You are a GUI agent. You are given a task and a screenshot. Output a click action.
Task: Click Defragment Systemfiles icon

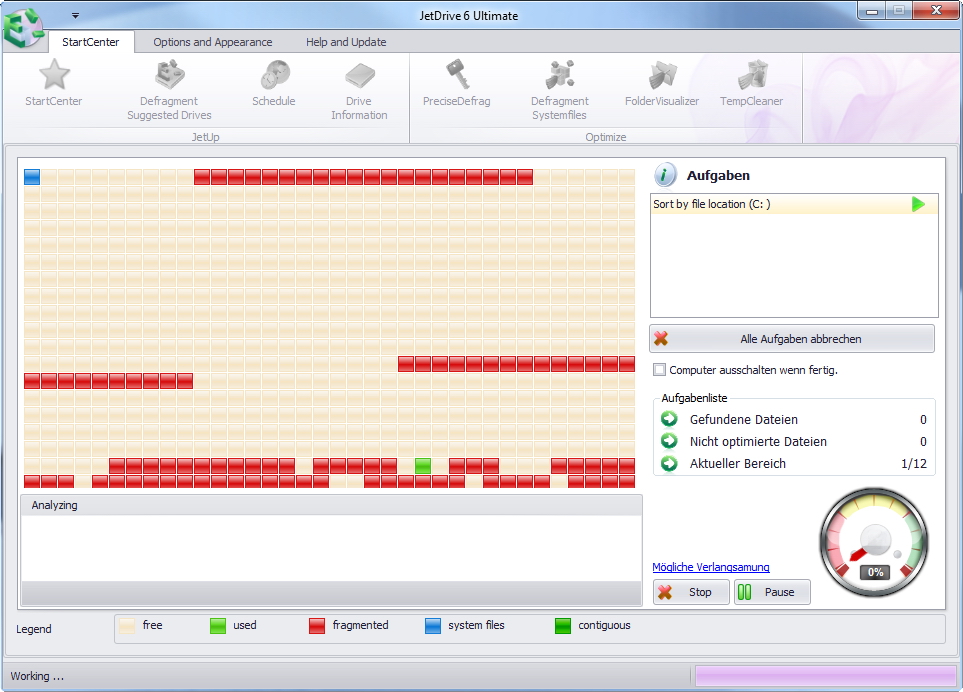[559, 76]
